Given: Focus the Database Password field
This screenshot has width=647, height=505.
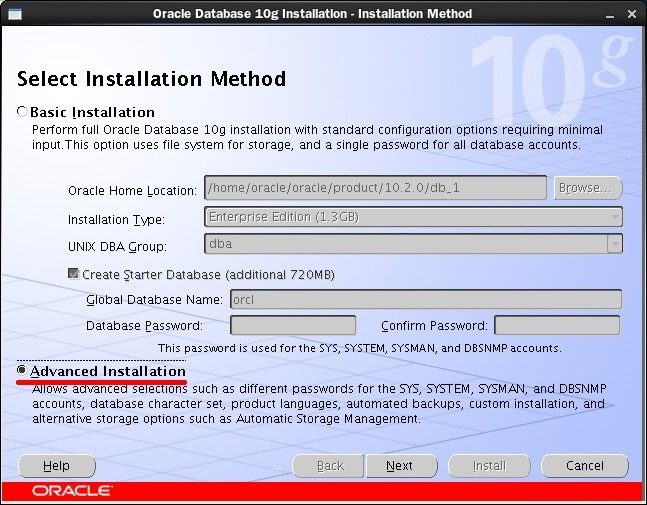Looking at the screenshot, I should (x=293, y=325).
